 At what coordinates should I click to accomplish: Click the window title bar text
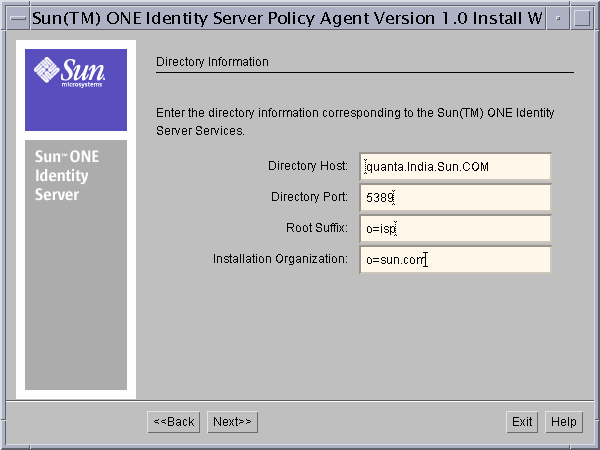[287, 18]
